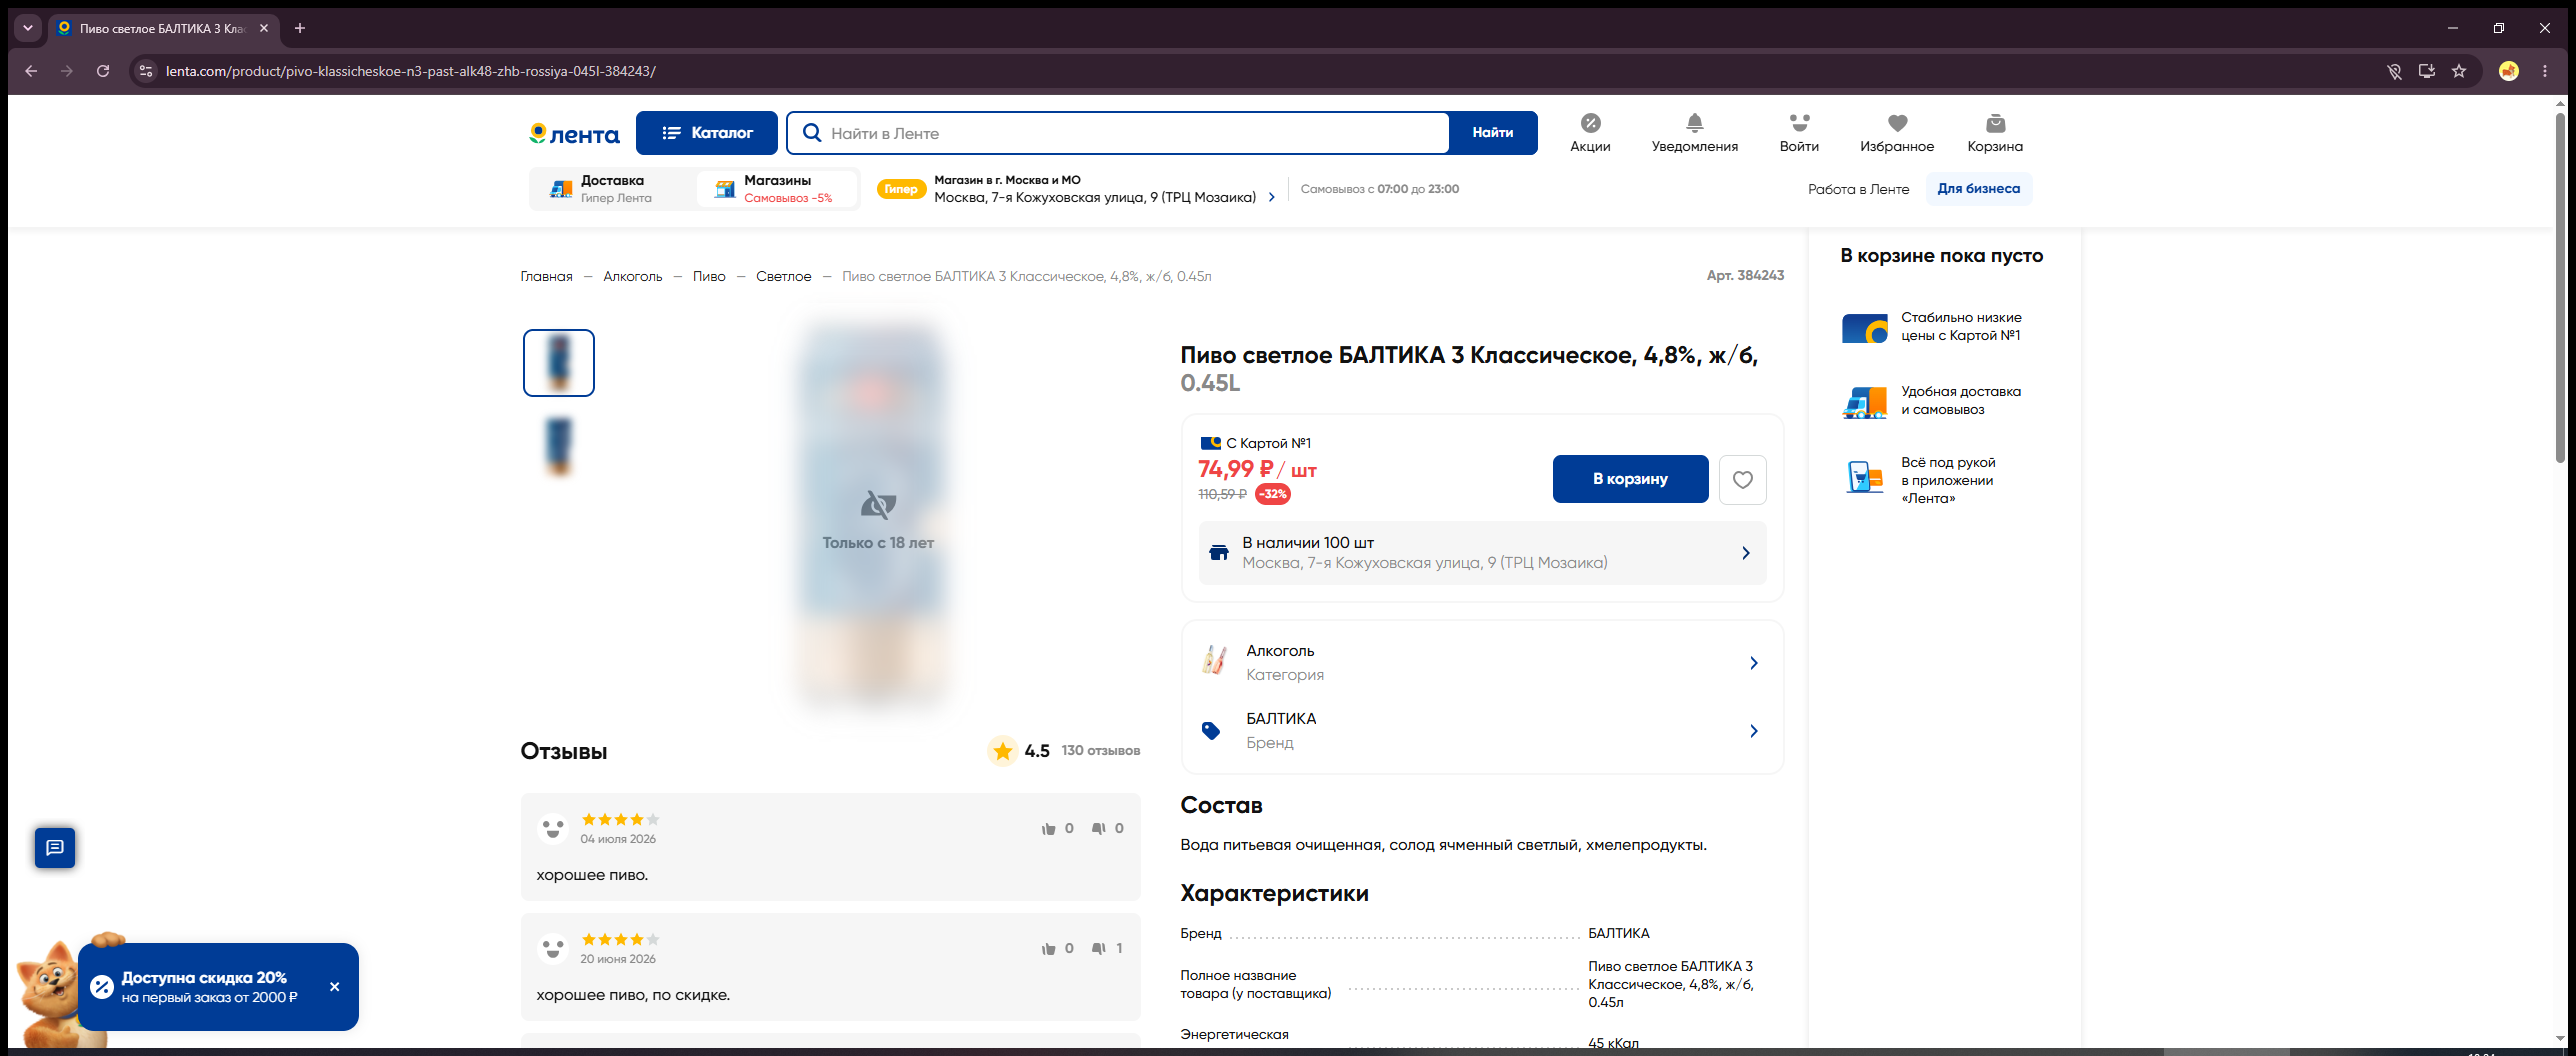
Task: Open Уведомления bell icon
Action: tap(1694, 133)
